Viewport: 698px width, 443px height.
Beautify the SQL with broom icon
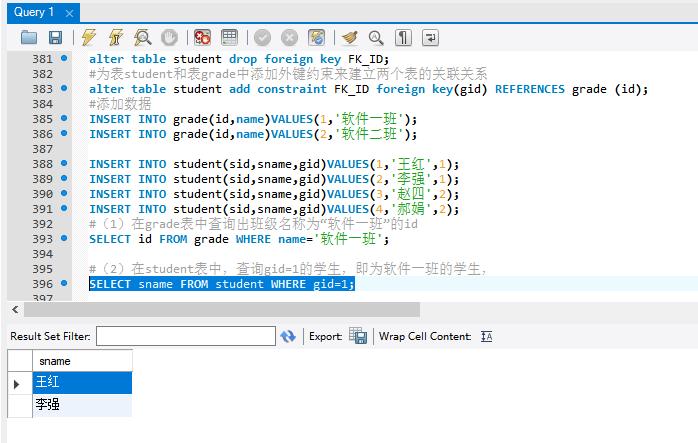[x=349, y=38]
